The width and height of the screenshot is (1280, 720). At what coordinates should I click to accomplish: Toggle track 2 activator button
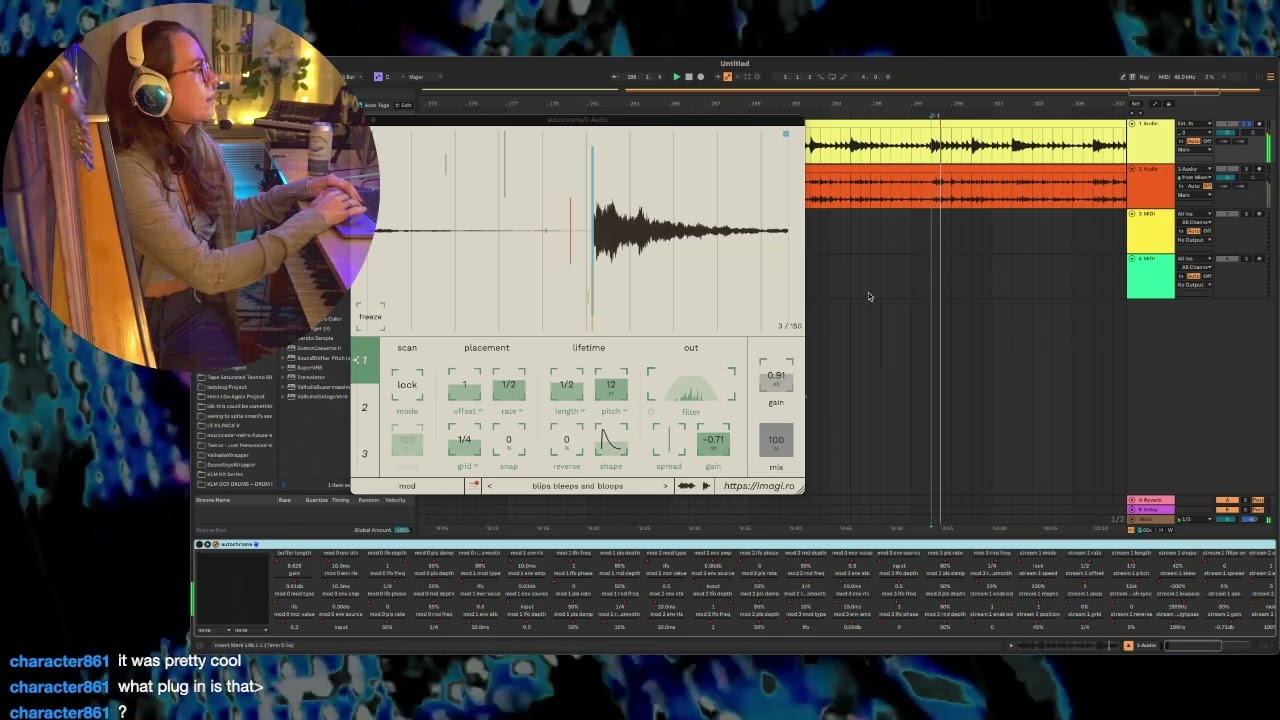(1227, 169)
